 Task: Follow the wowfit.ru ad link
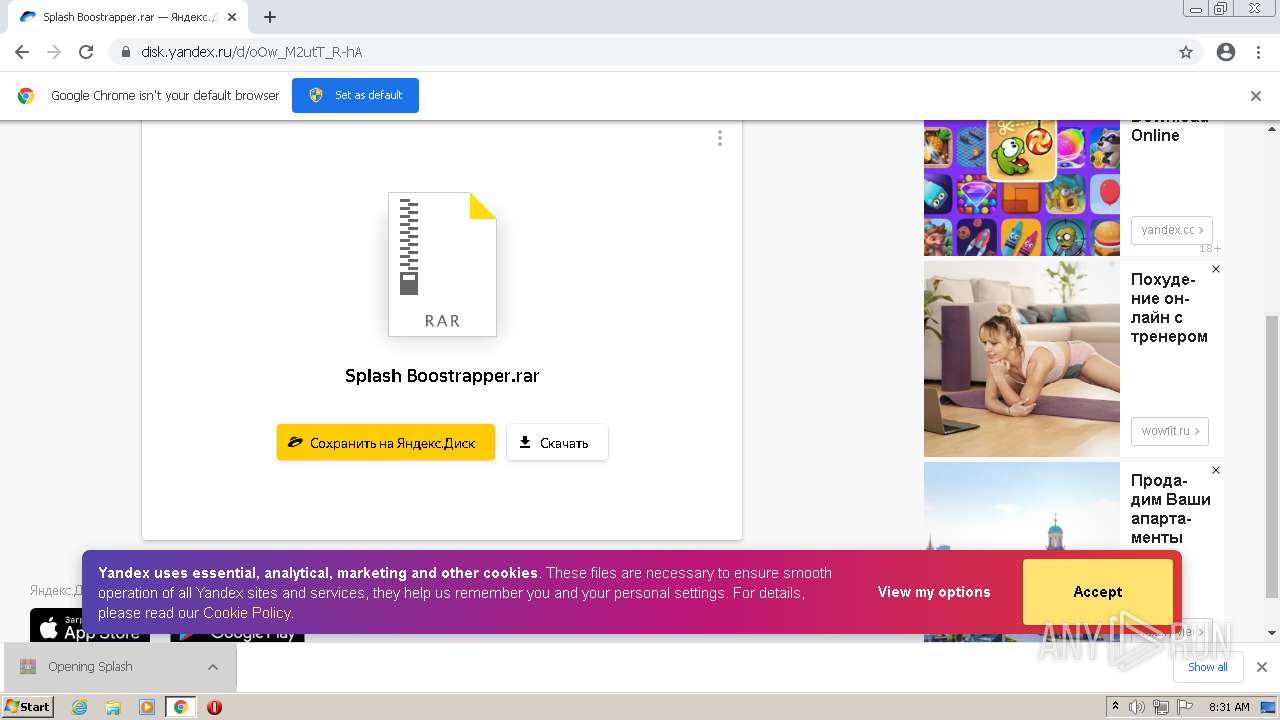pyautogui.click(x=1170, y=431)
